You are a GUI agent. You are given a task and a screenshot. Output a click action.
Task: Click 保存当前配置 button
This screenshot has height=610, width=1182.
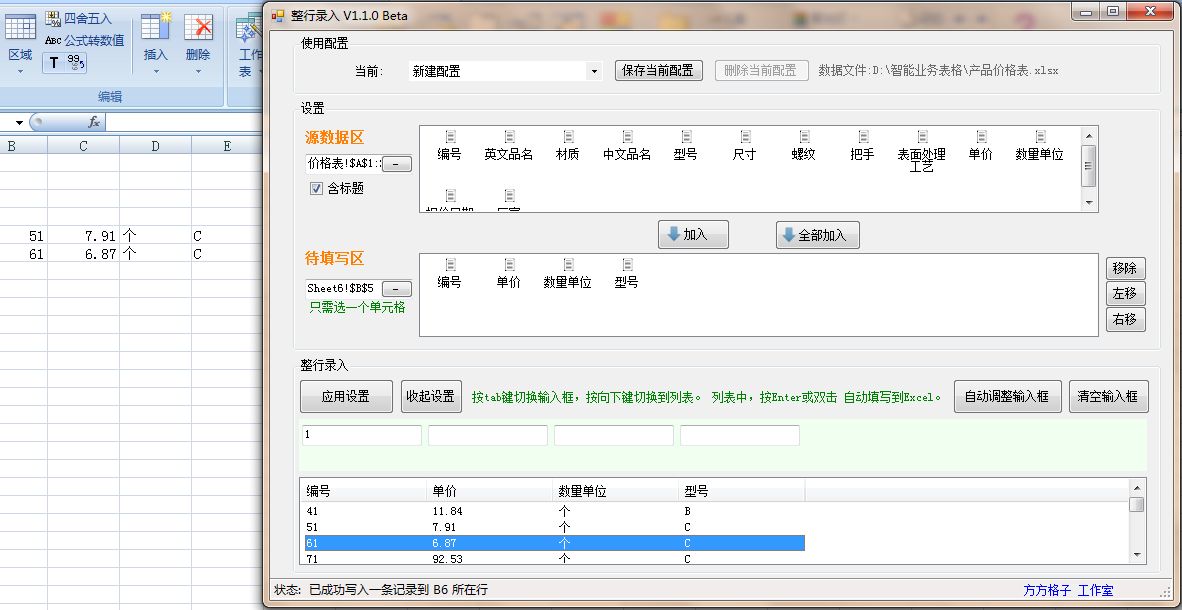(659, 71)
